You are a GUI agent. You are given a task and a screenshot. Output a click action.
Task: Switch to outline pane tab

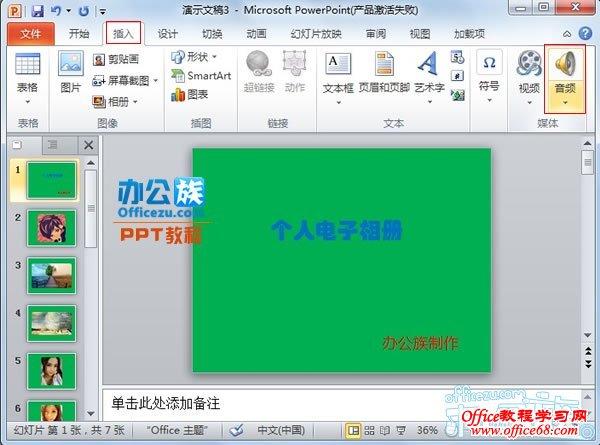point(52,145)
